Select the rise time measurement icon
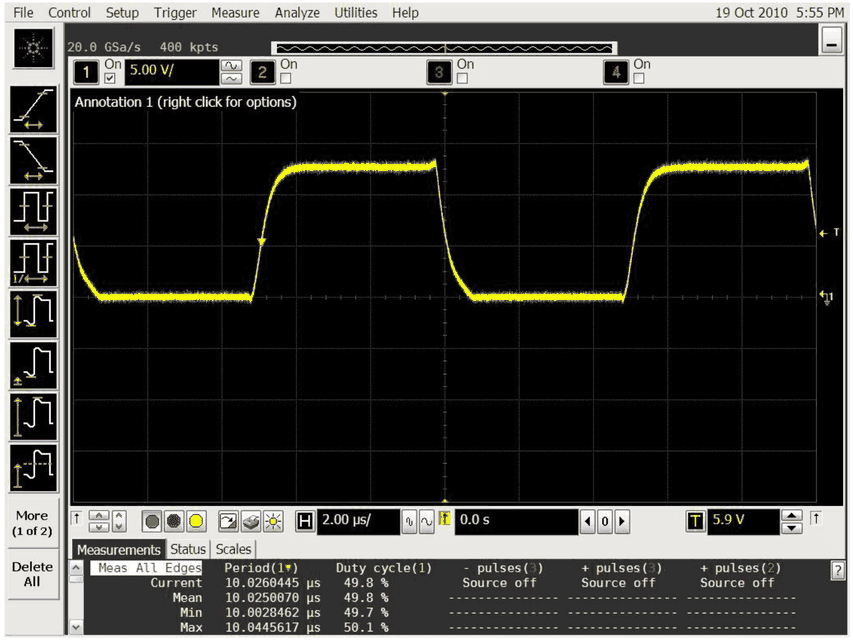This screenshot has width=853, height=640. 33,109
